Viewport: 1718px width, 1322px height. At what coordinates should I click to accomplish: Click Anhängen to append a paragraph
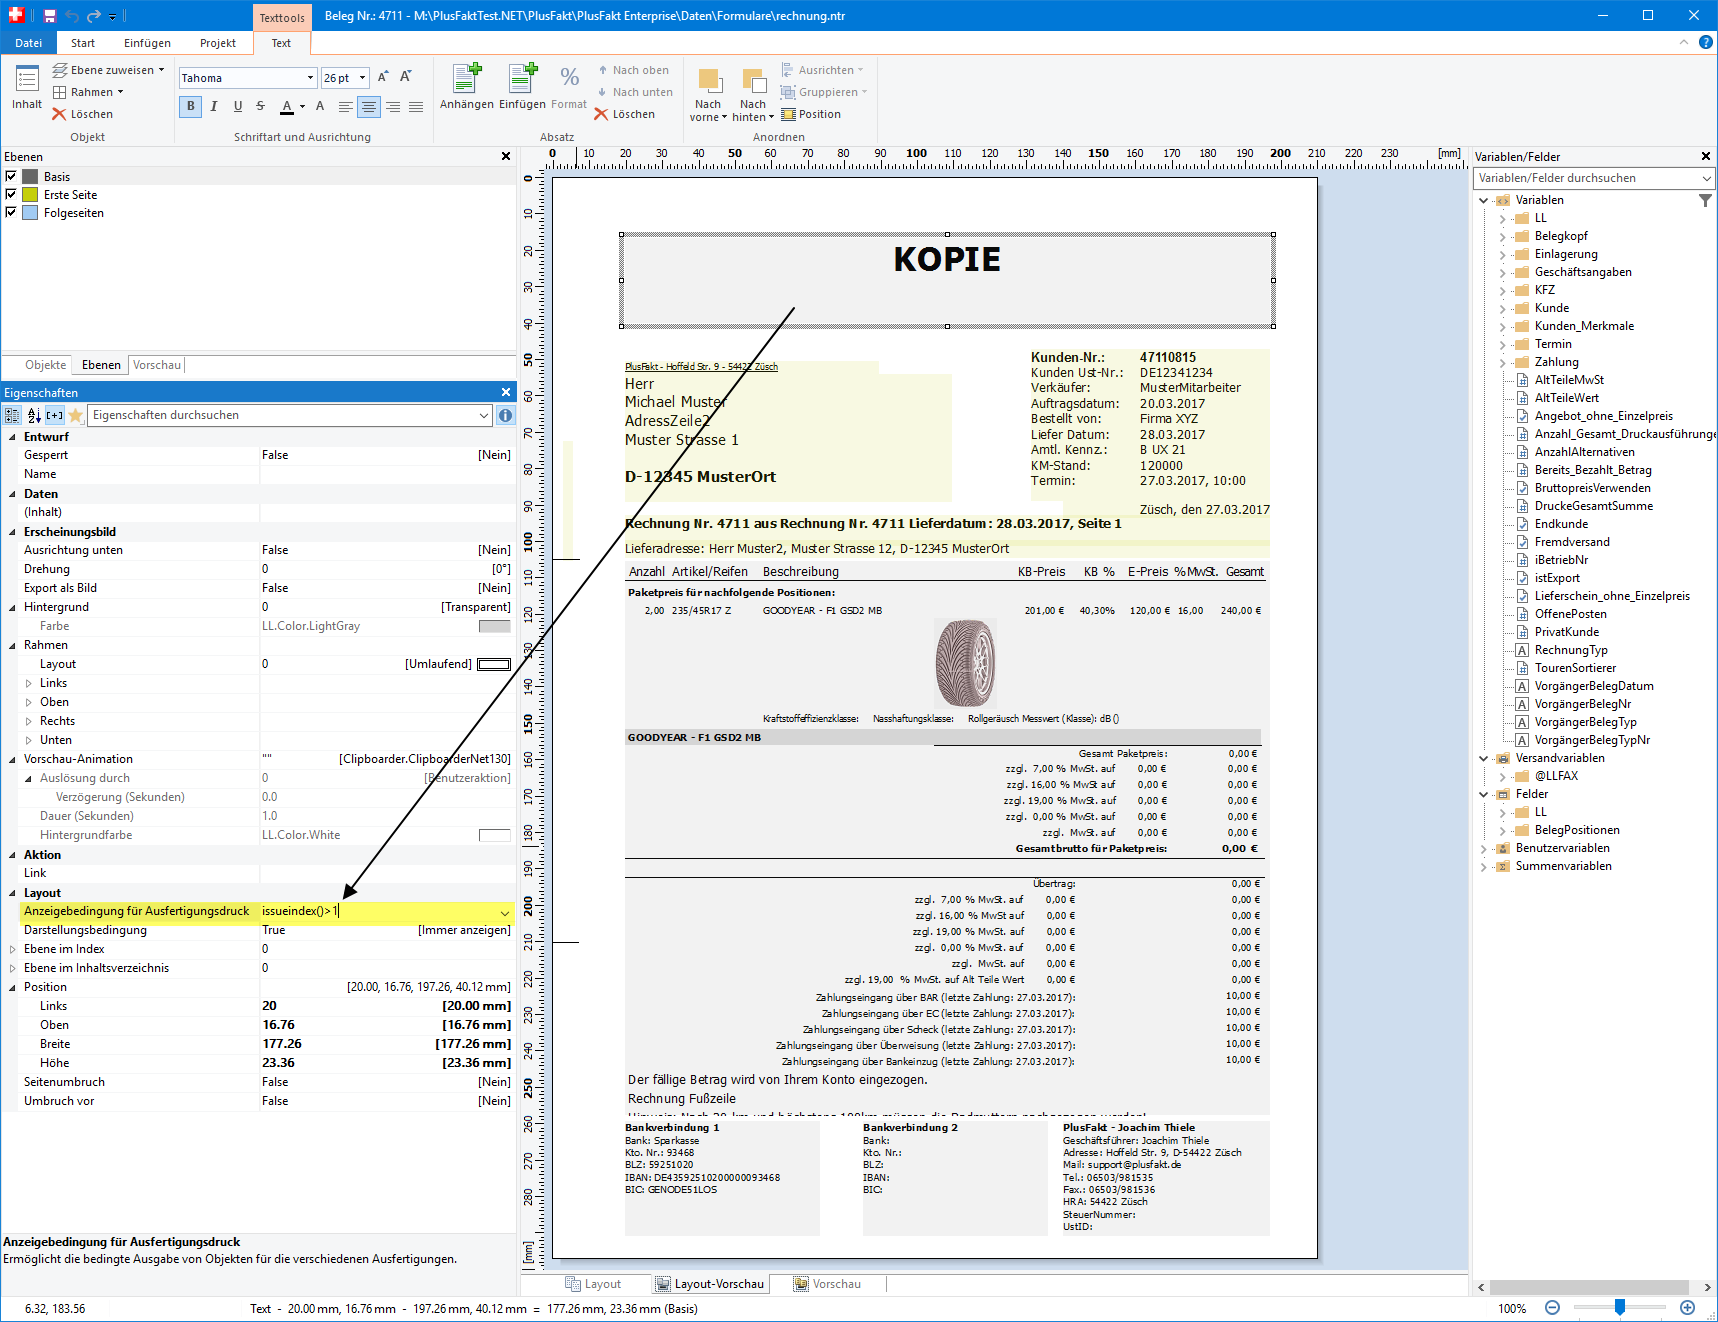point(467,86)
